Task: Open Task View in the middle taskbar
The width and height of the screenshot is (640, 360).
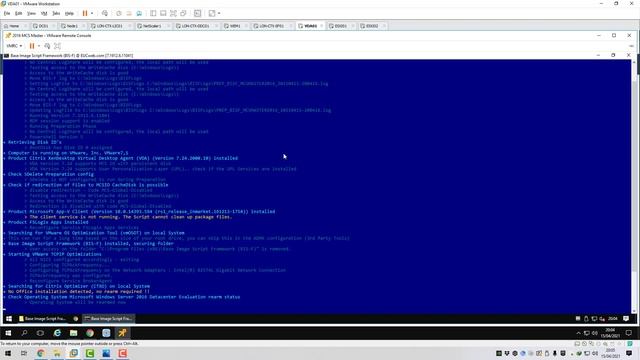Action: 40,333
